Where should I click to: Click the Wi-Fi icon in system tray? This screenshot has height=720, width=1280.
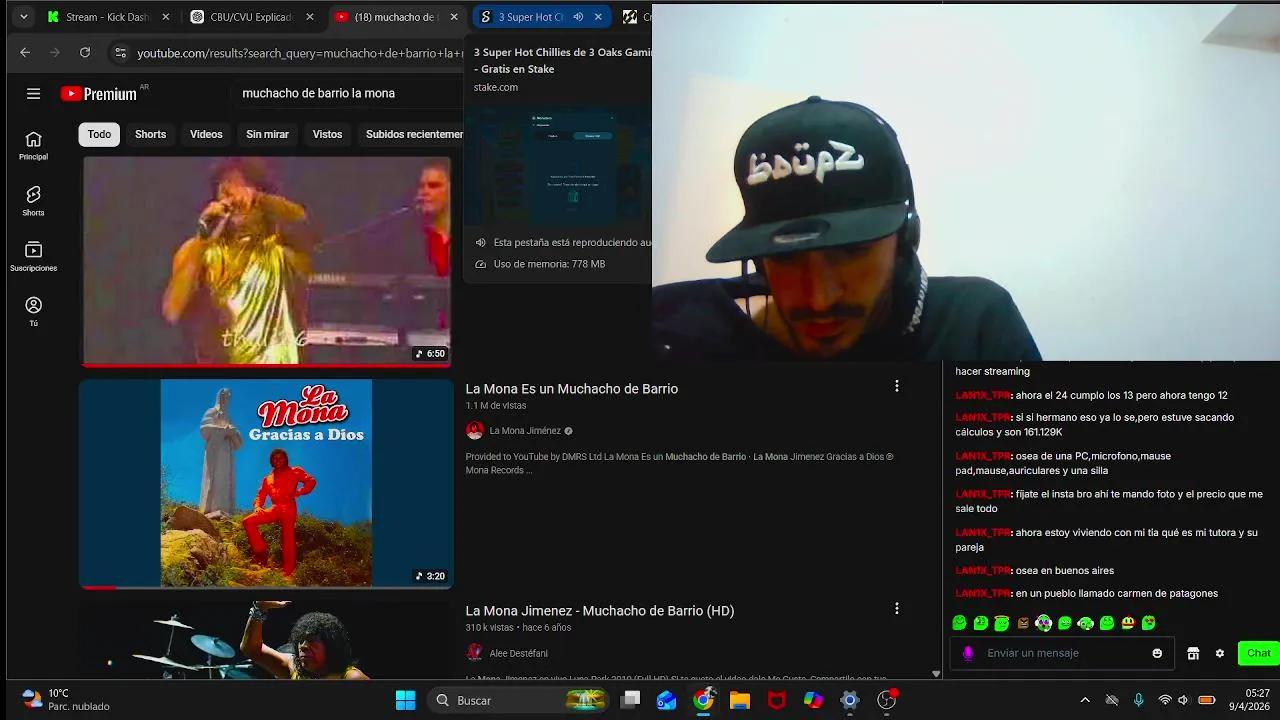point(1164,700)
